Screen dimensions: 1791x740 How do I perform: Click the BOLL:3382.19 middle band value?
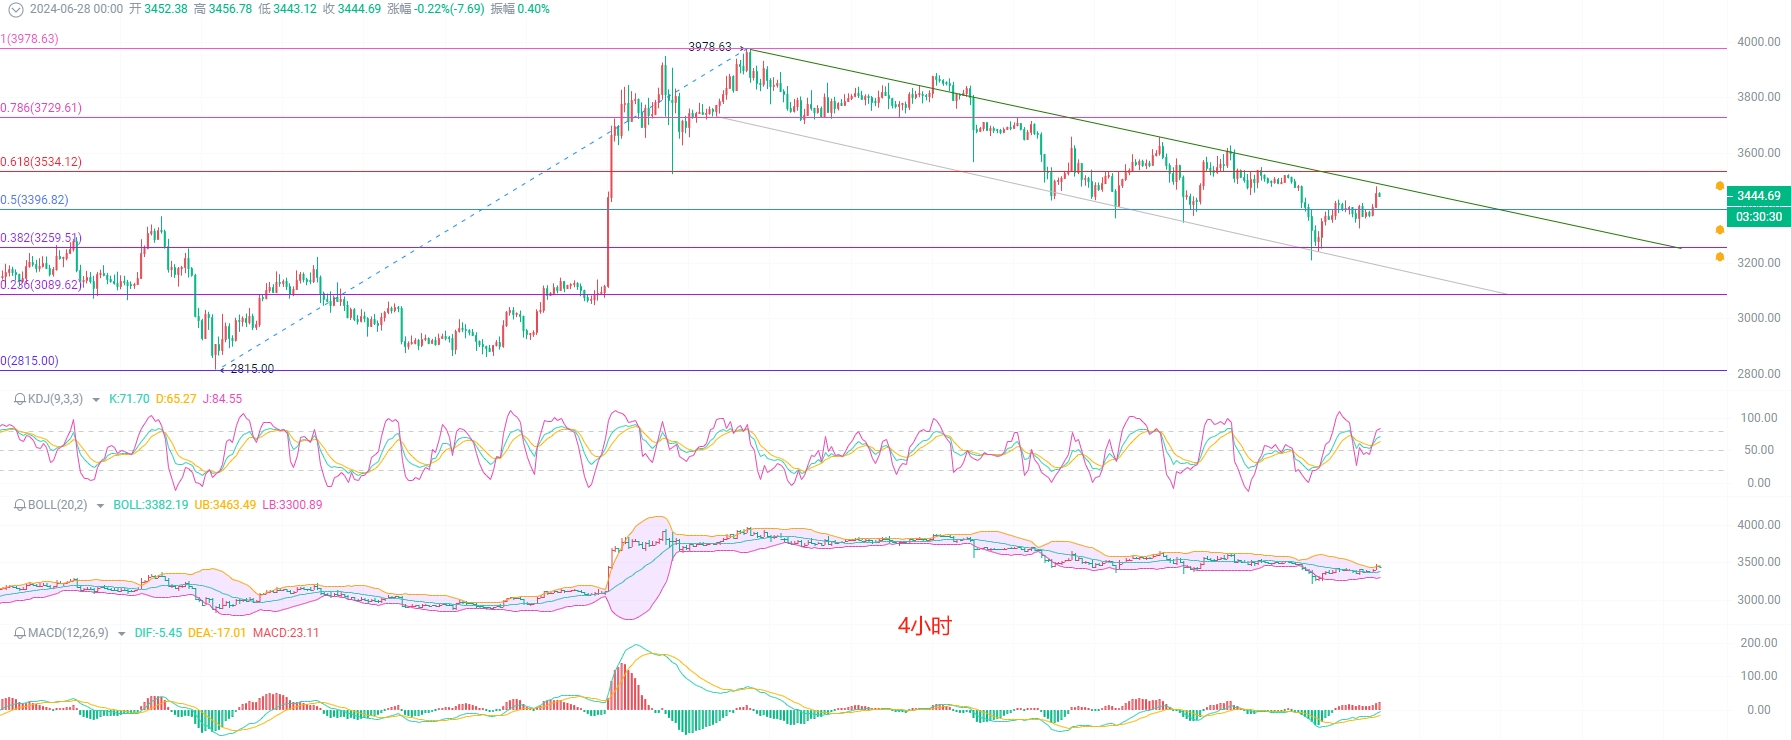click(151, 505)
